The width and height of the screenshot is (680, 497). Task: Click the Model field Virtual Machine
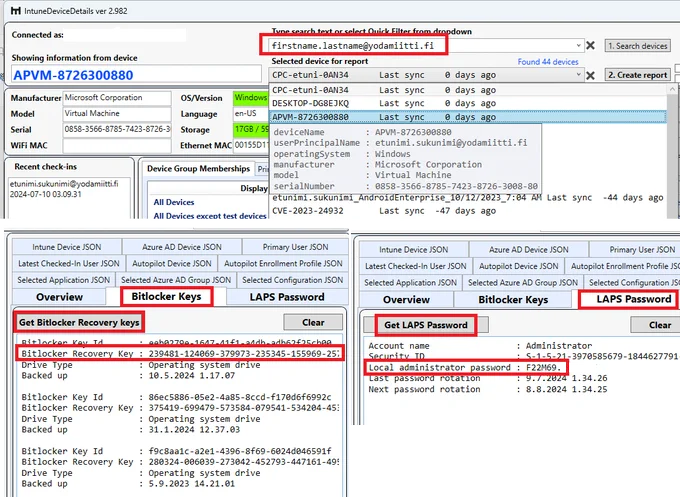[x=117, y=114]
